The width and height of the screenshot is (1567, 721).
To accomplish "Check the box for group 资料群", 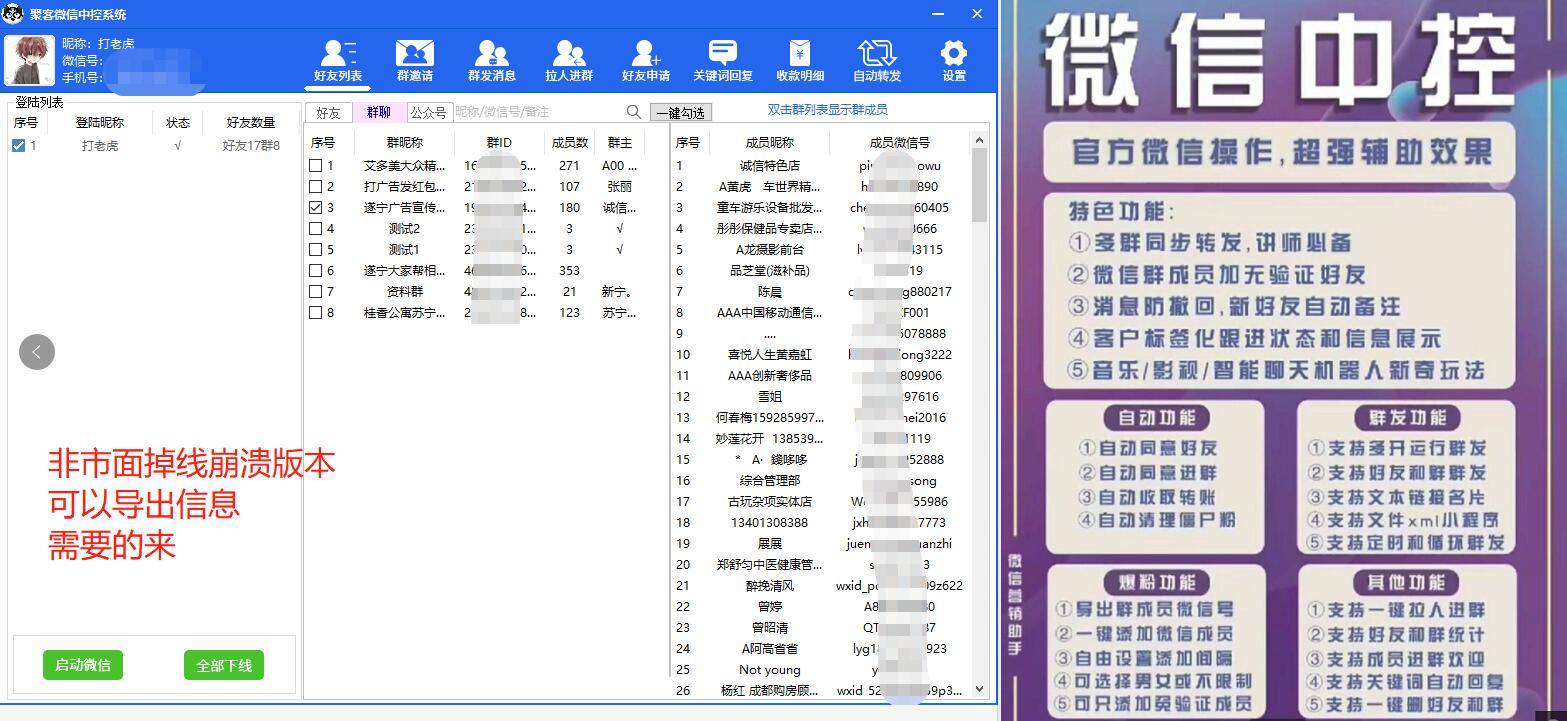I will [316, 292].
